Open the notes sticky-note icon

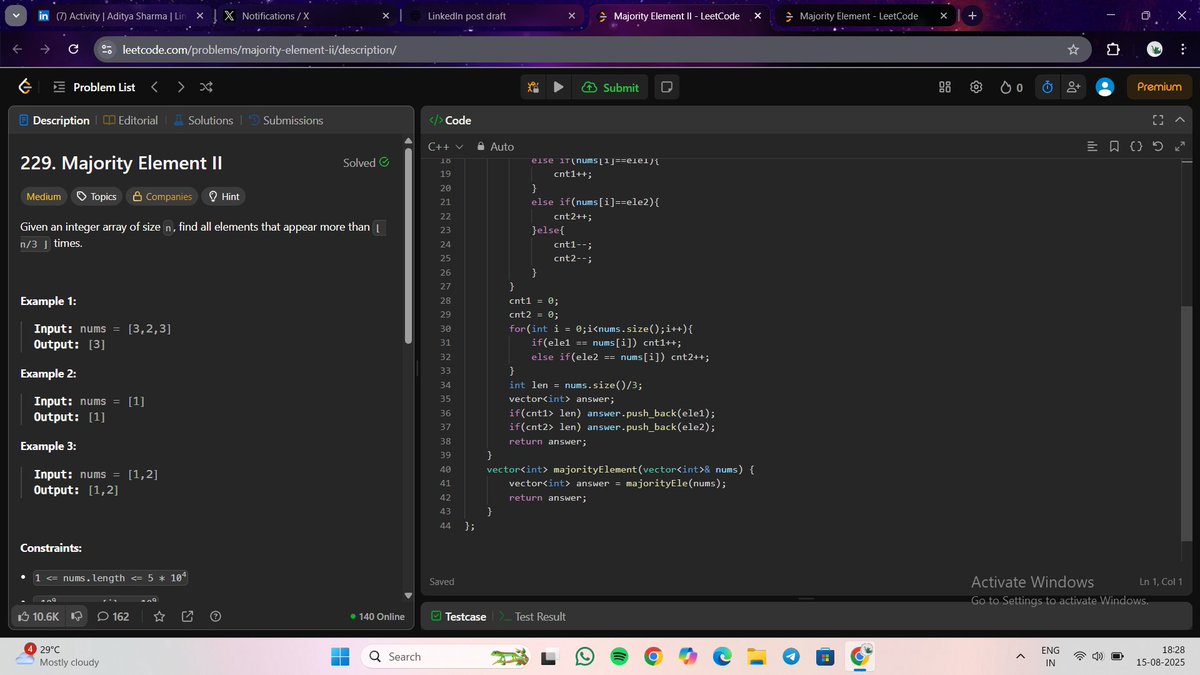tap(667, 87)
